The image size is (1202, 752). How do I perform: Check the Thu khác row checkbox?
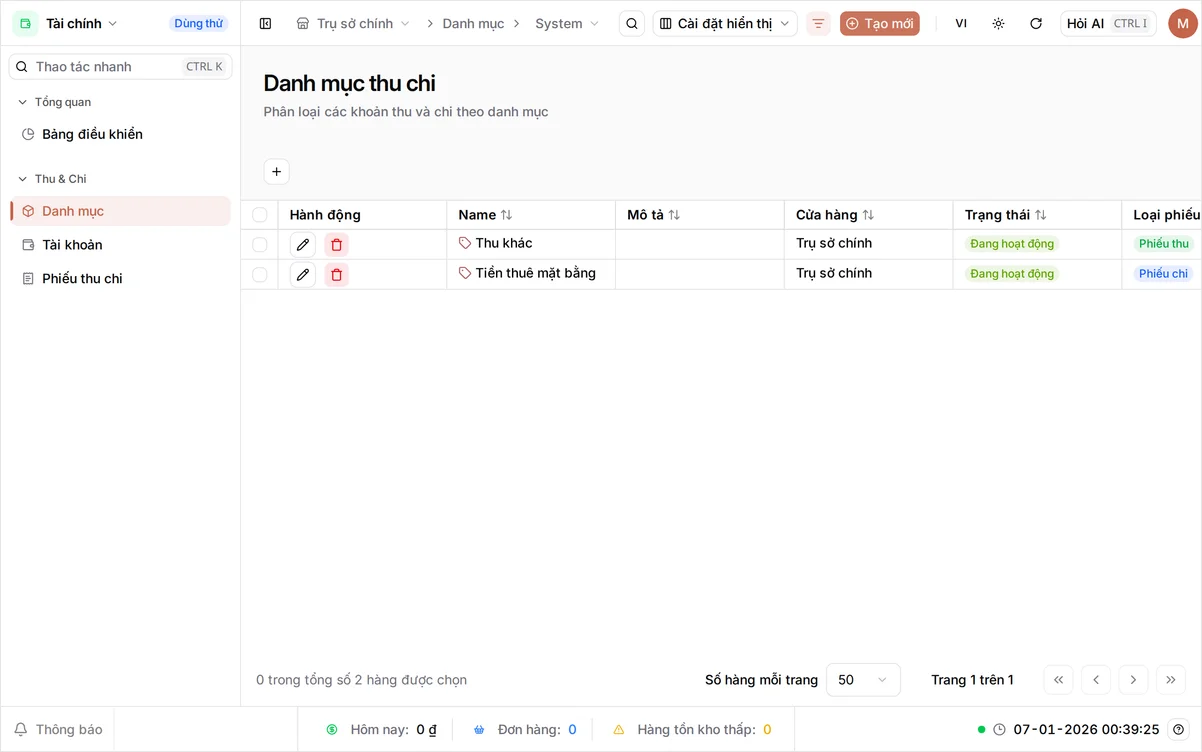coord(260,244)
